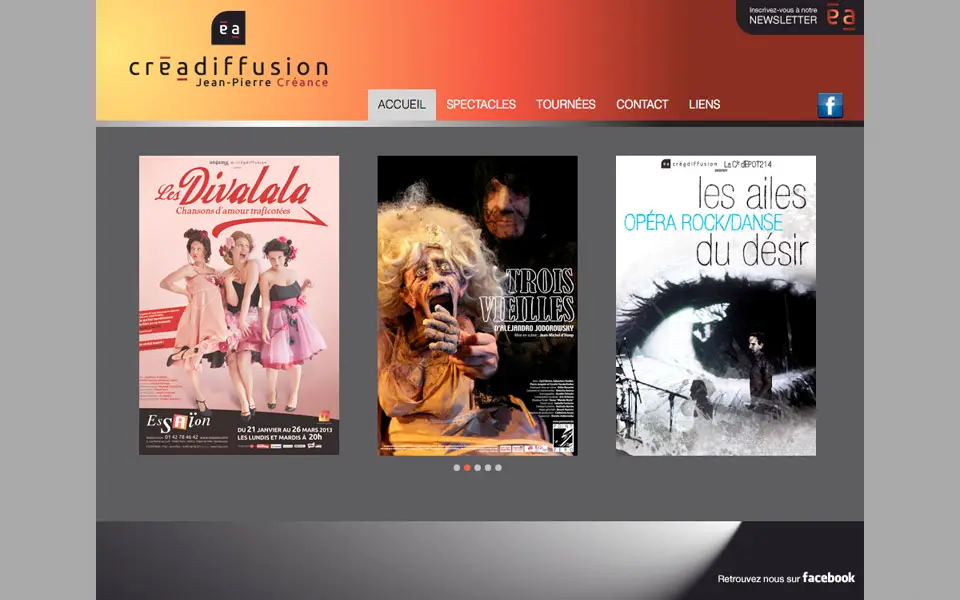960x600 pixels.
Task: Open the Spectacles menu item
Action: pyautogui.click(x=481, y=105)
